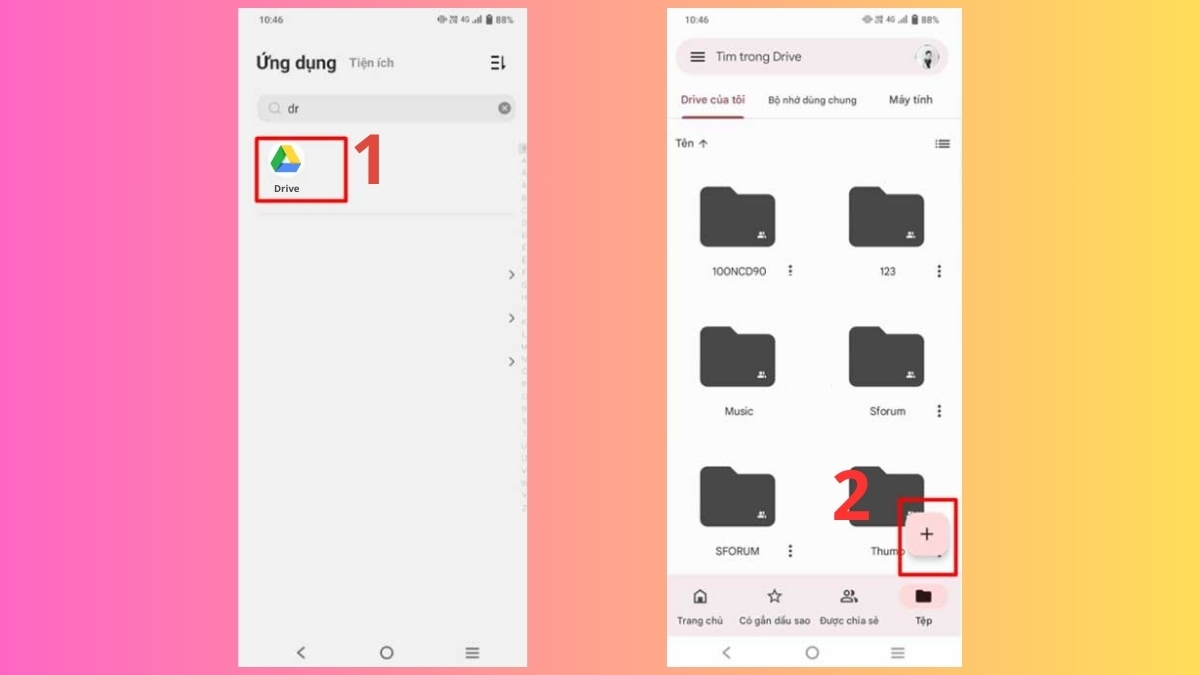Tap the launcher sort icon next to Ứng dụng
The height and width of the screenshot is (675, 1200).
point(498,62)
